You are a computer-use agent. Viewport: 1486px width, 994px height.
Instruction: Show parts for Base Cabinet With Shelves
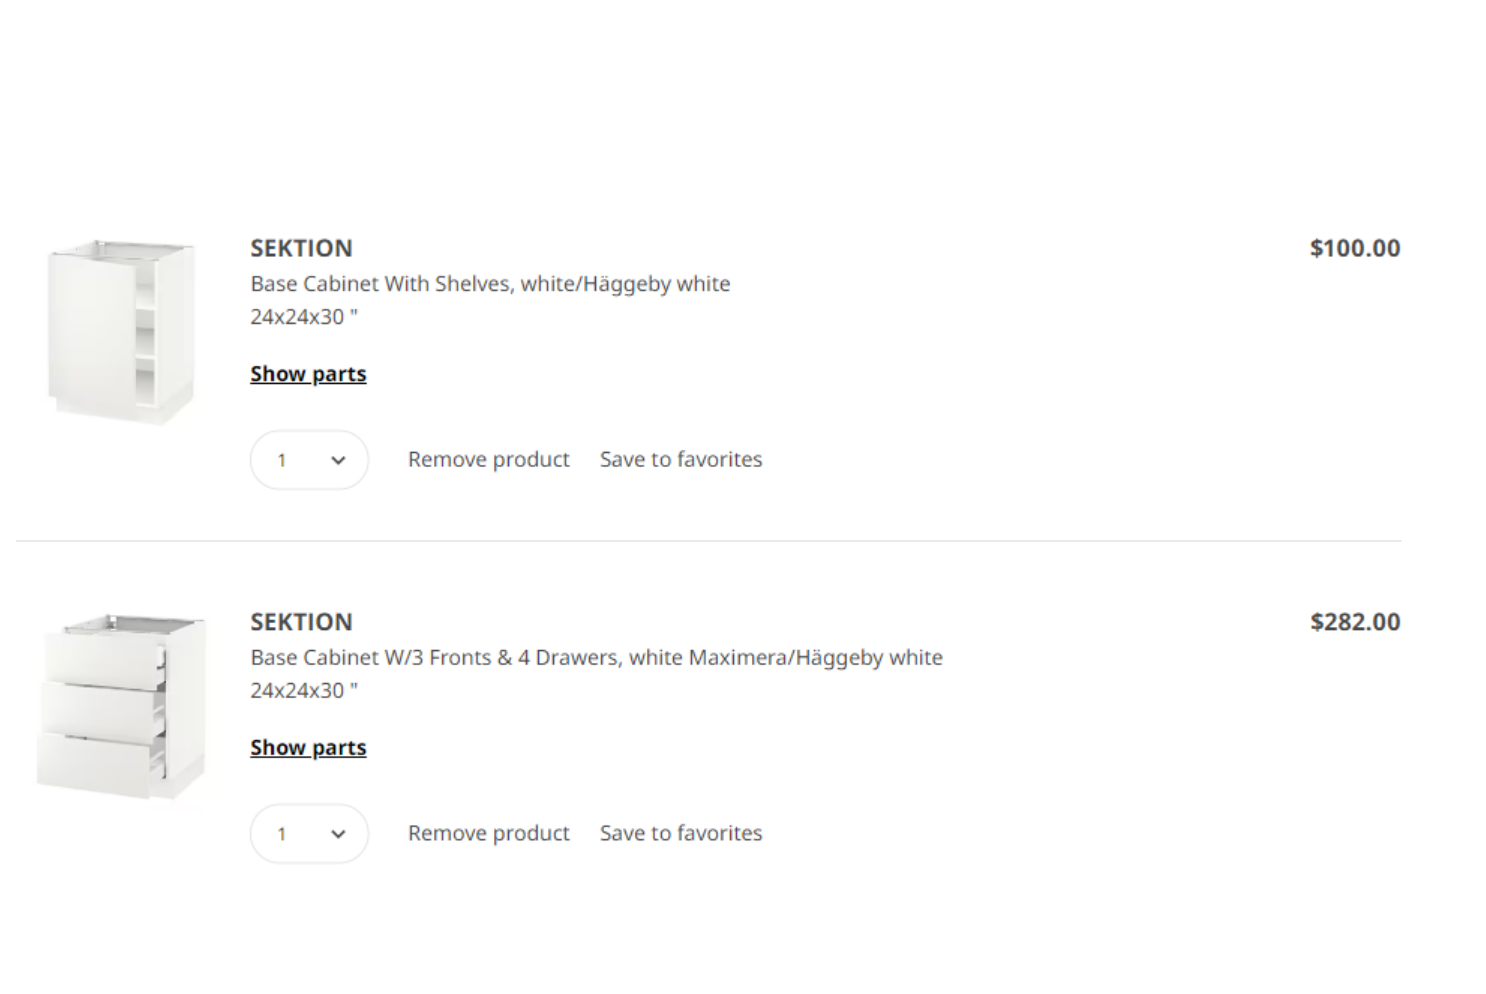click(x=308, y=374)
